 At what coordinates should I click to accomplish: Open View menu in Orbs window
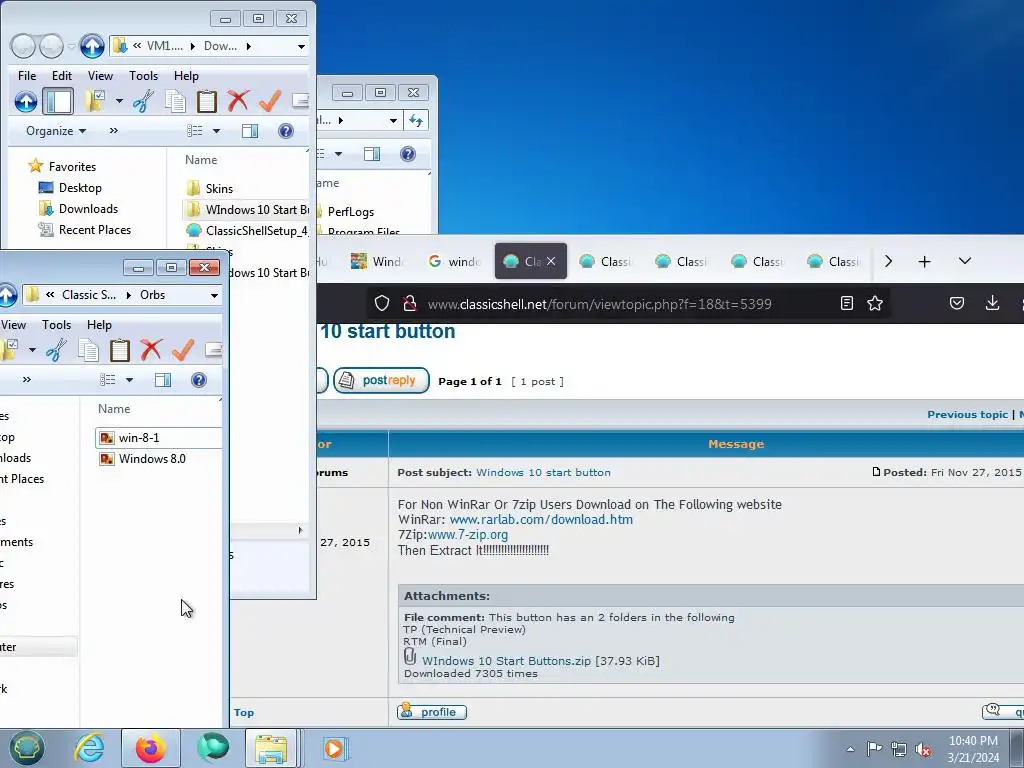14,325
